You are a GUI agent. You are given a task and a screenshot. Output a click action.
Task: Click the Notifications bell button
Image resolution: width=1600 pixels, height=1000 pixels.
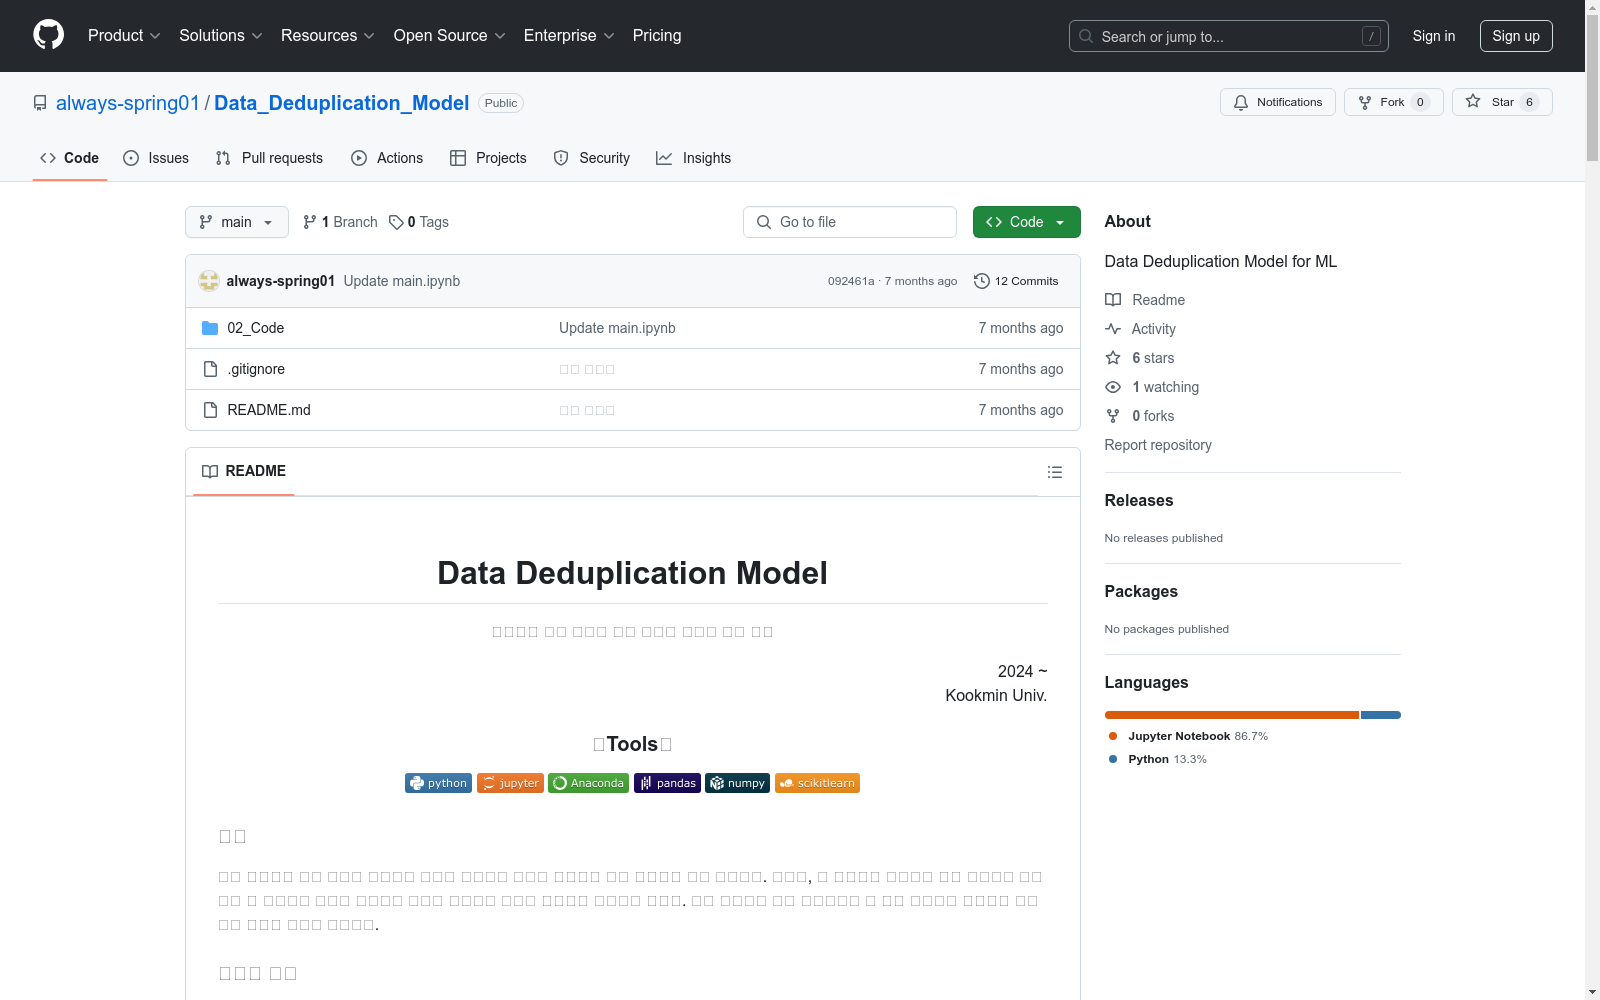coord(1277,102)
